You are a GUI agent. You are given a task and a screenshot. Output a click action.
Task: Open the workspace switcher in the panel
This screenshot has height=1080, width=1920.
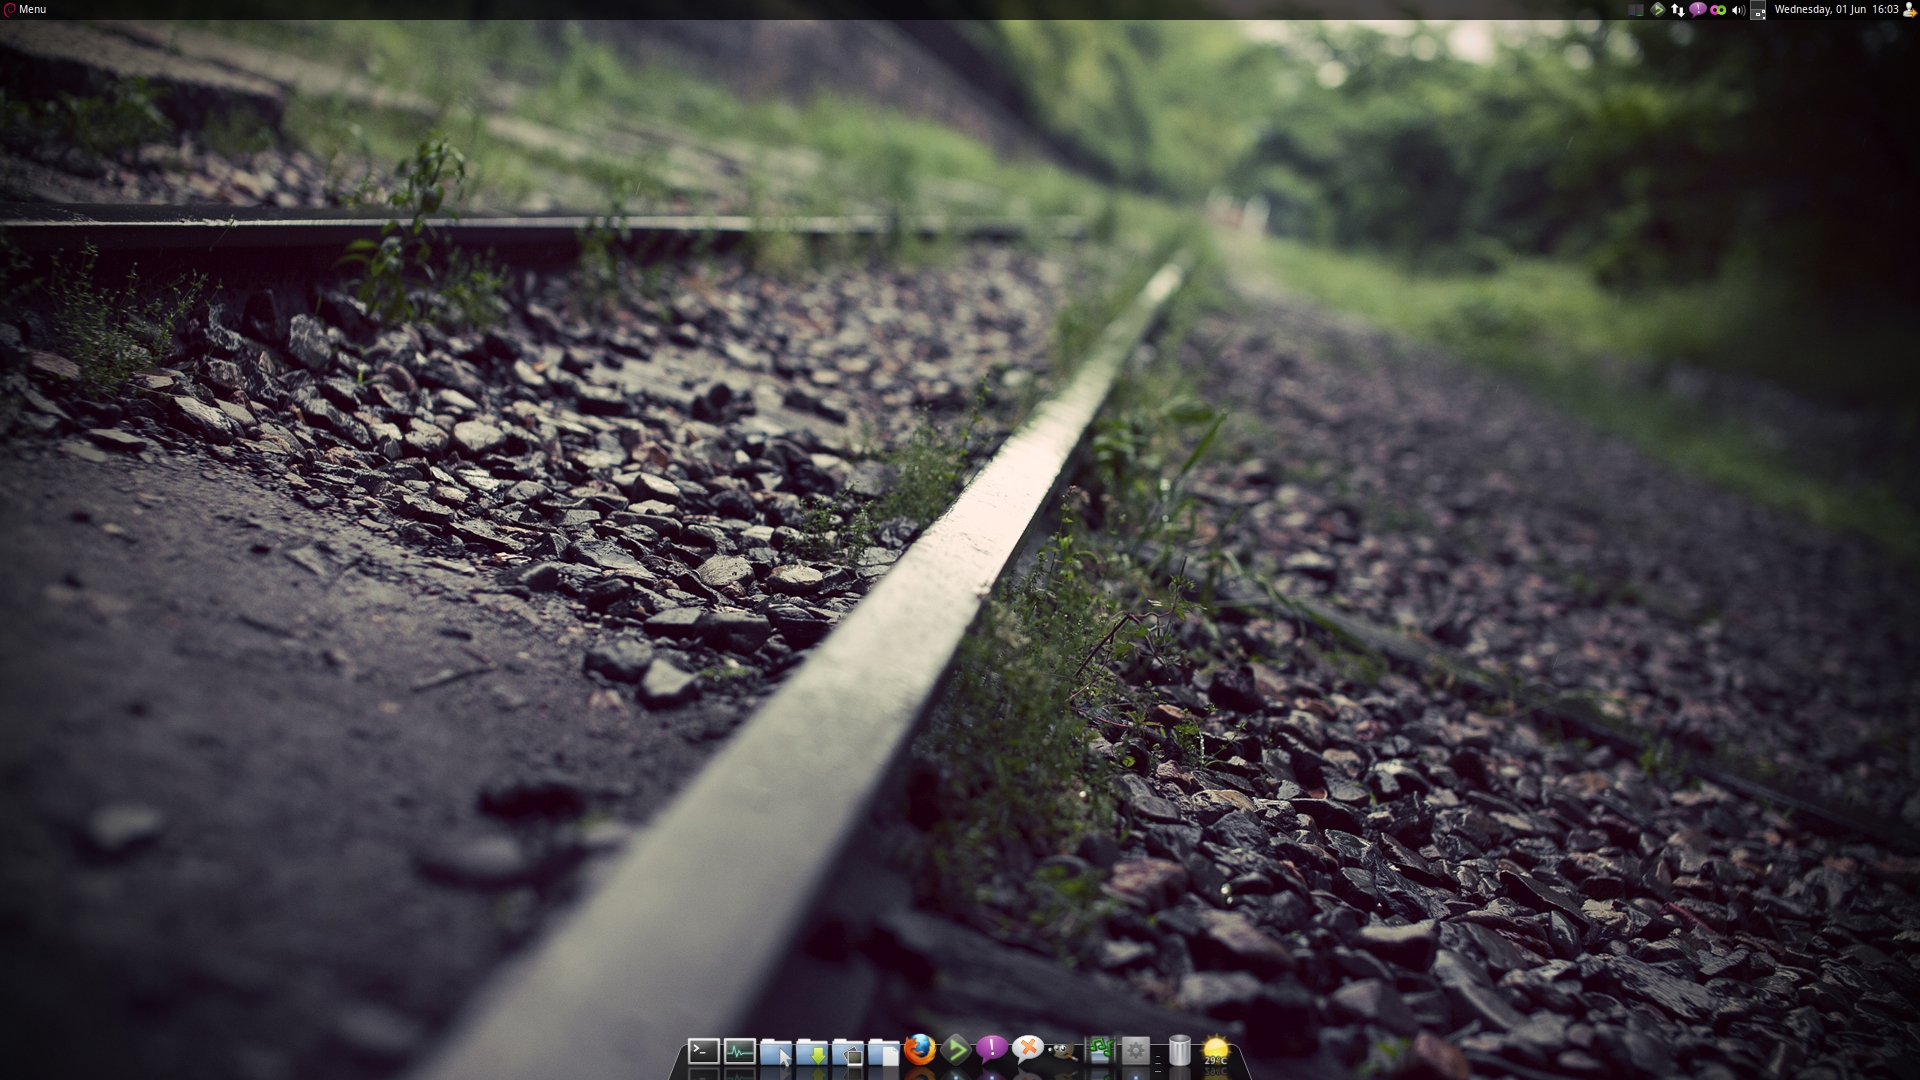click(x=1758, y=10)
